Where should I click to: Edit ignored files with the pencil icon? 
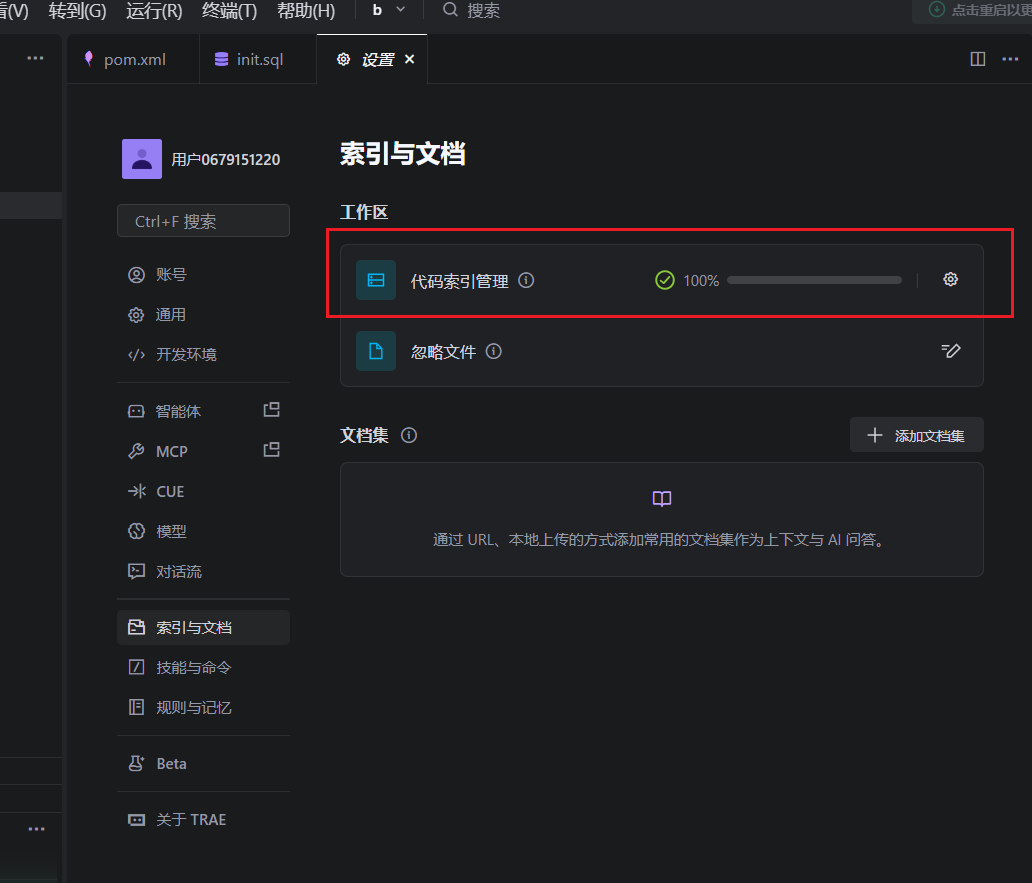950,351
